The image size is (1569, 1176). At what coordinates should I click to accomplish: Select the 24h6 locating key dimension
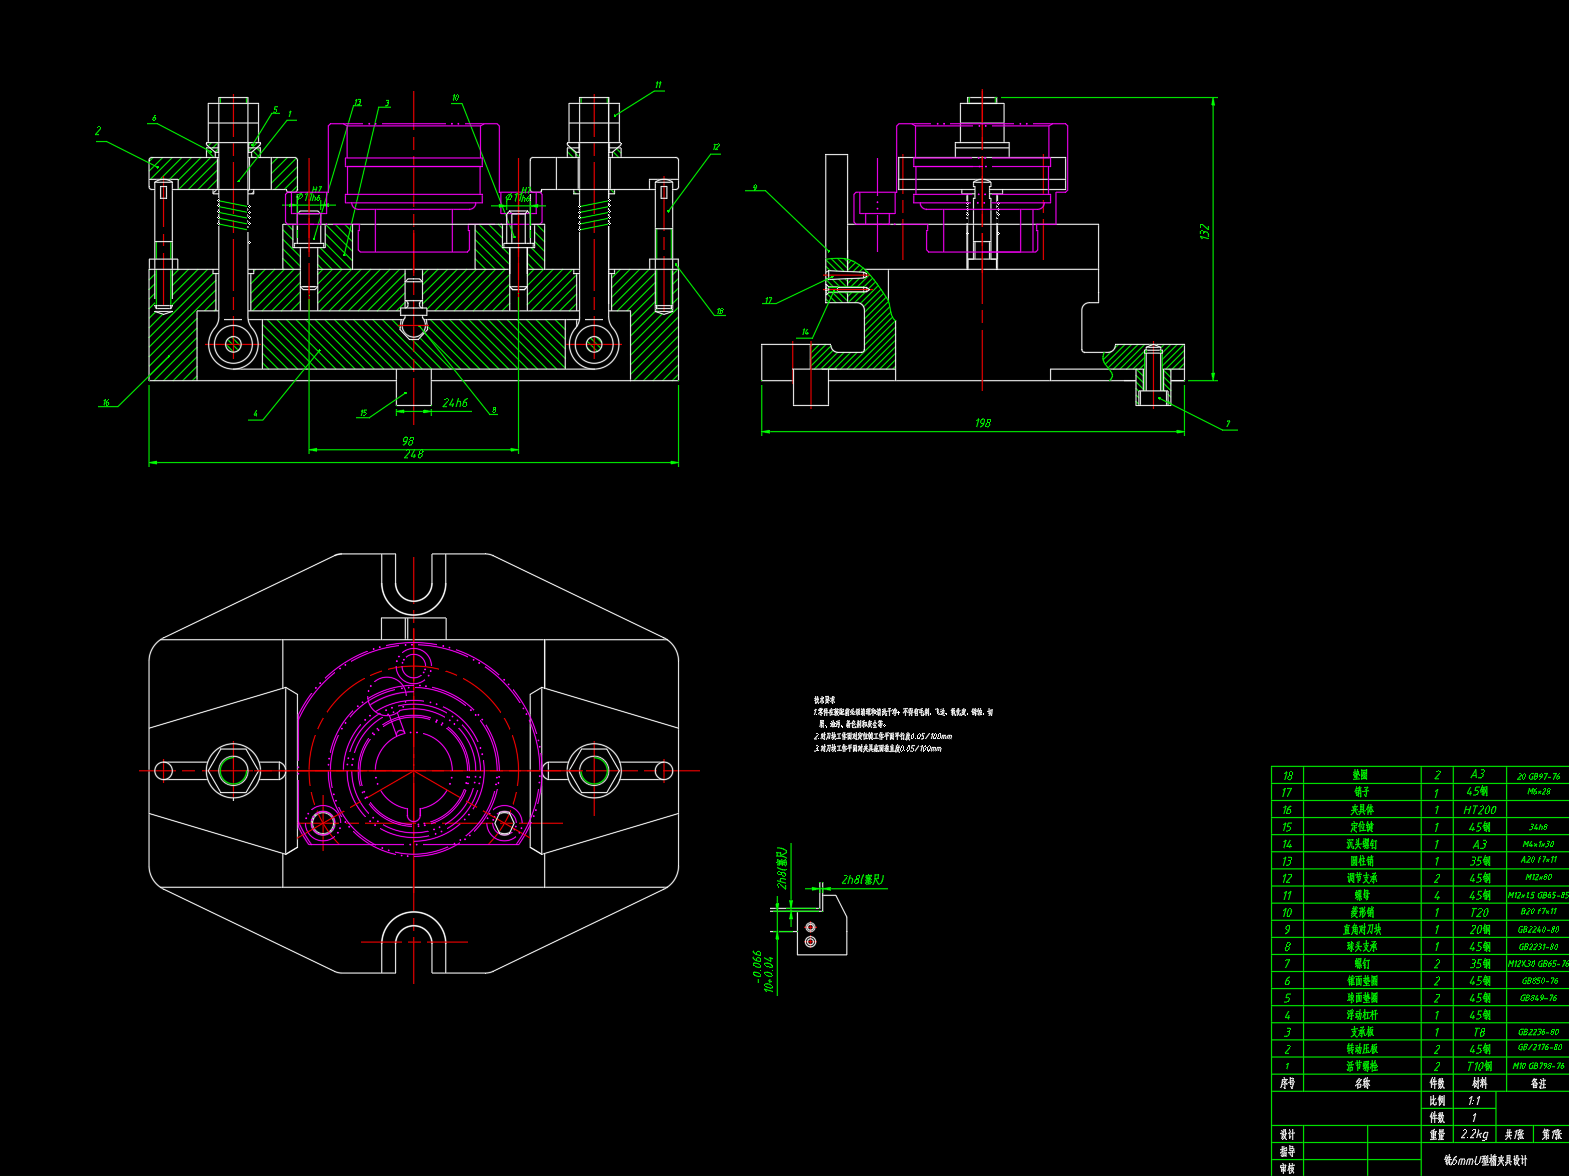tap(455, 403)
